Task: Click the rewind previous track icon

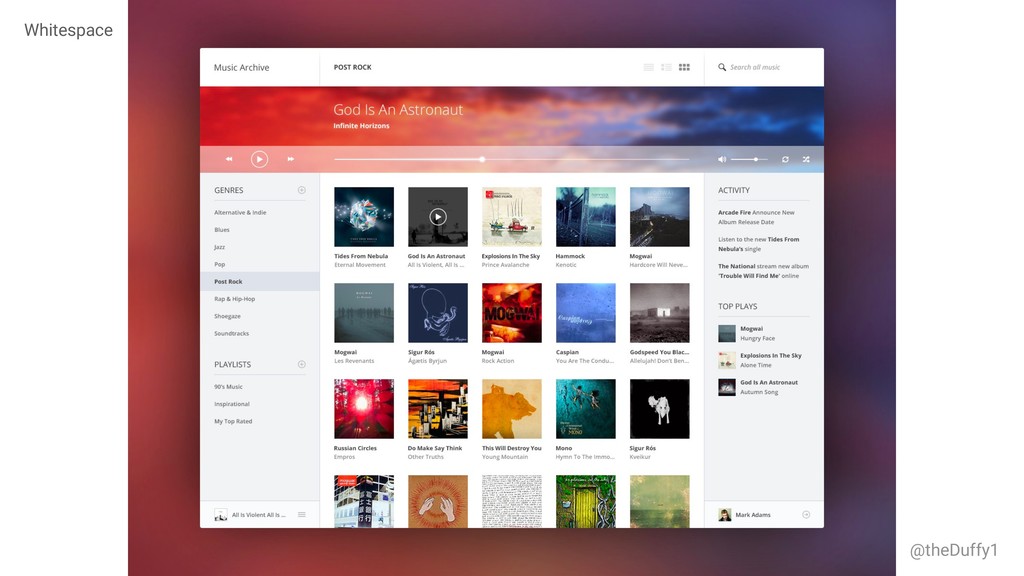Action: tap(229, 159)
